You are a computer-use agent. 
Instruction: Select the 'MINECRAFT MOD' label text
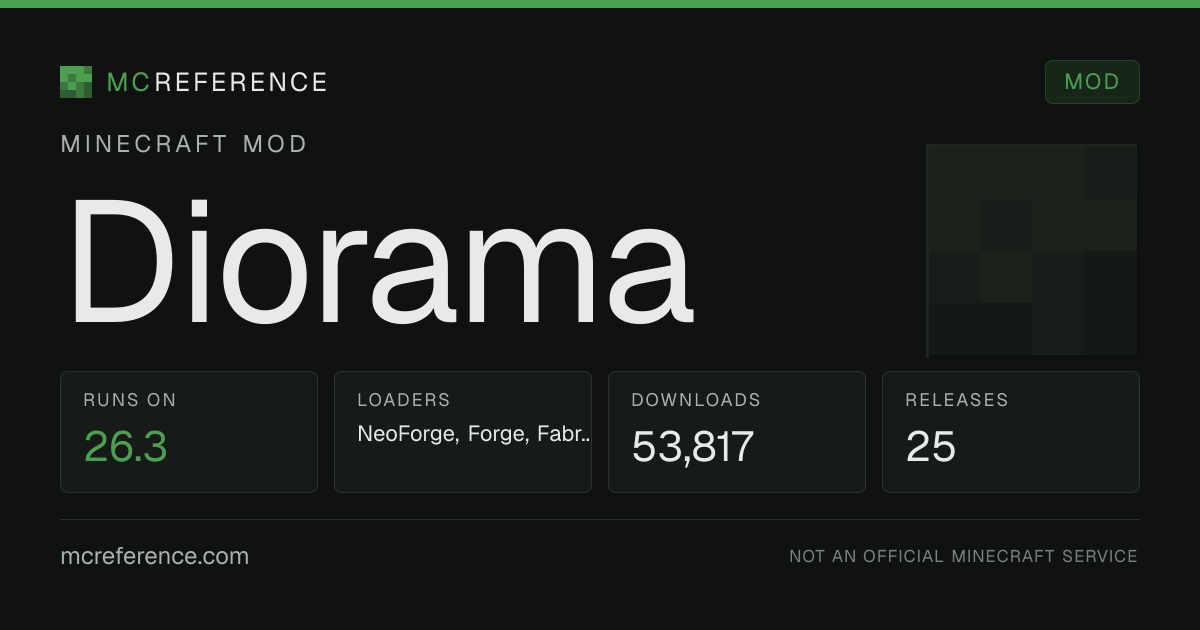(184, 144)
